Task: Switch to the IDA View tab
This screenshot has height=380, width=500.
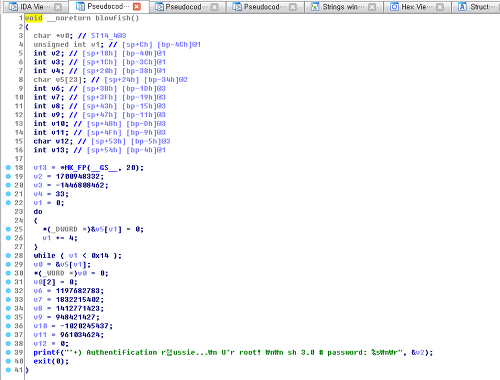Action: (35, 7)
